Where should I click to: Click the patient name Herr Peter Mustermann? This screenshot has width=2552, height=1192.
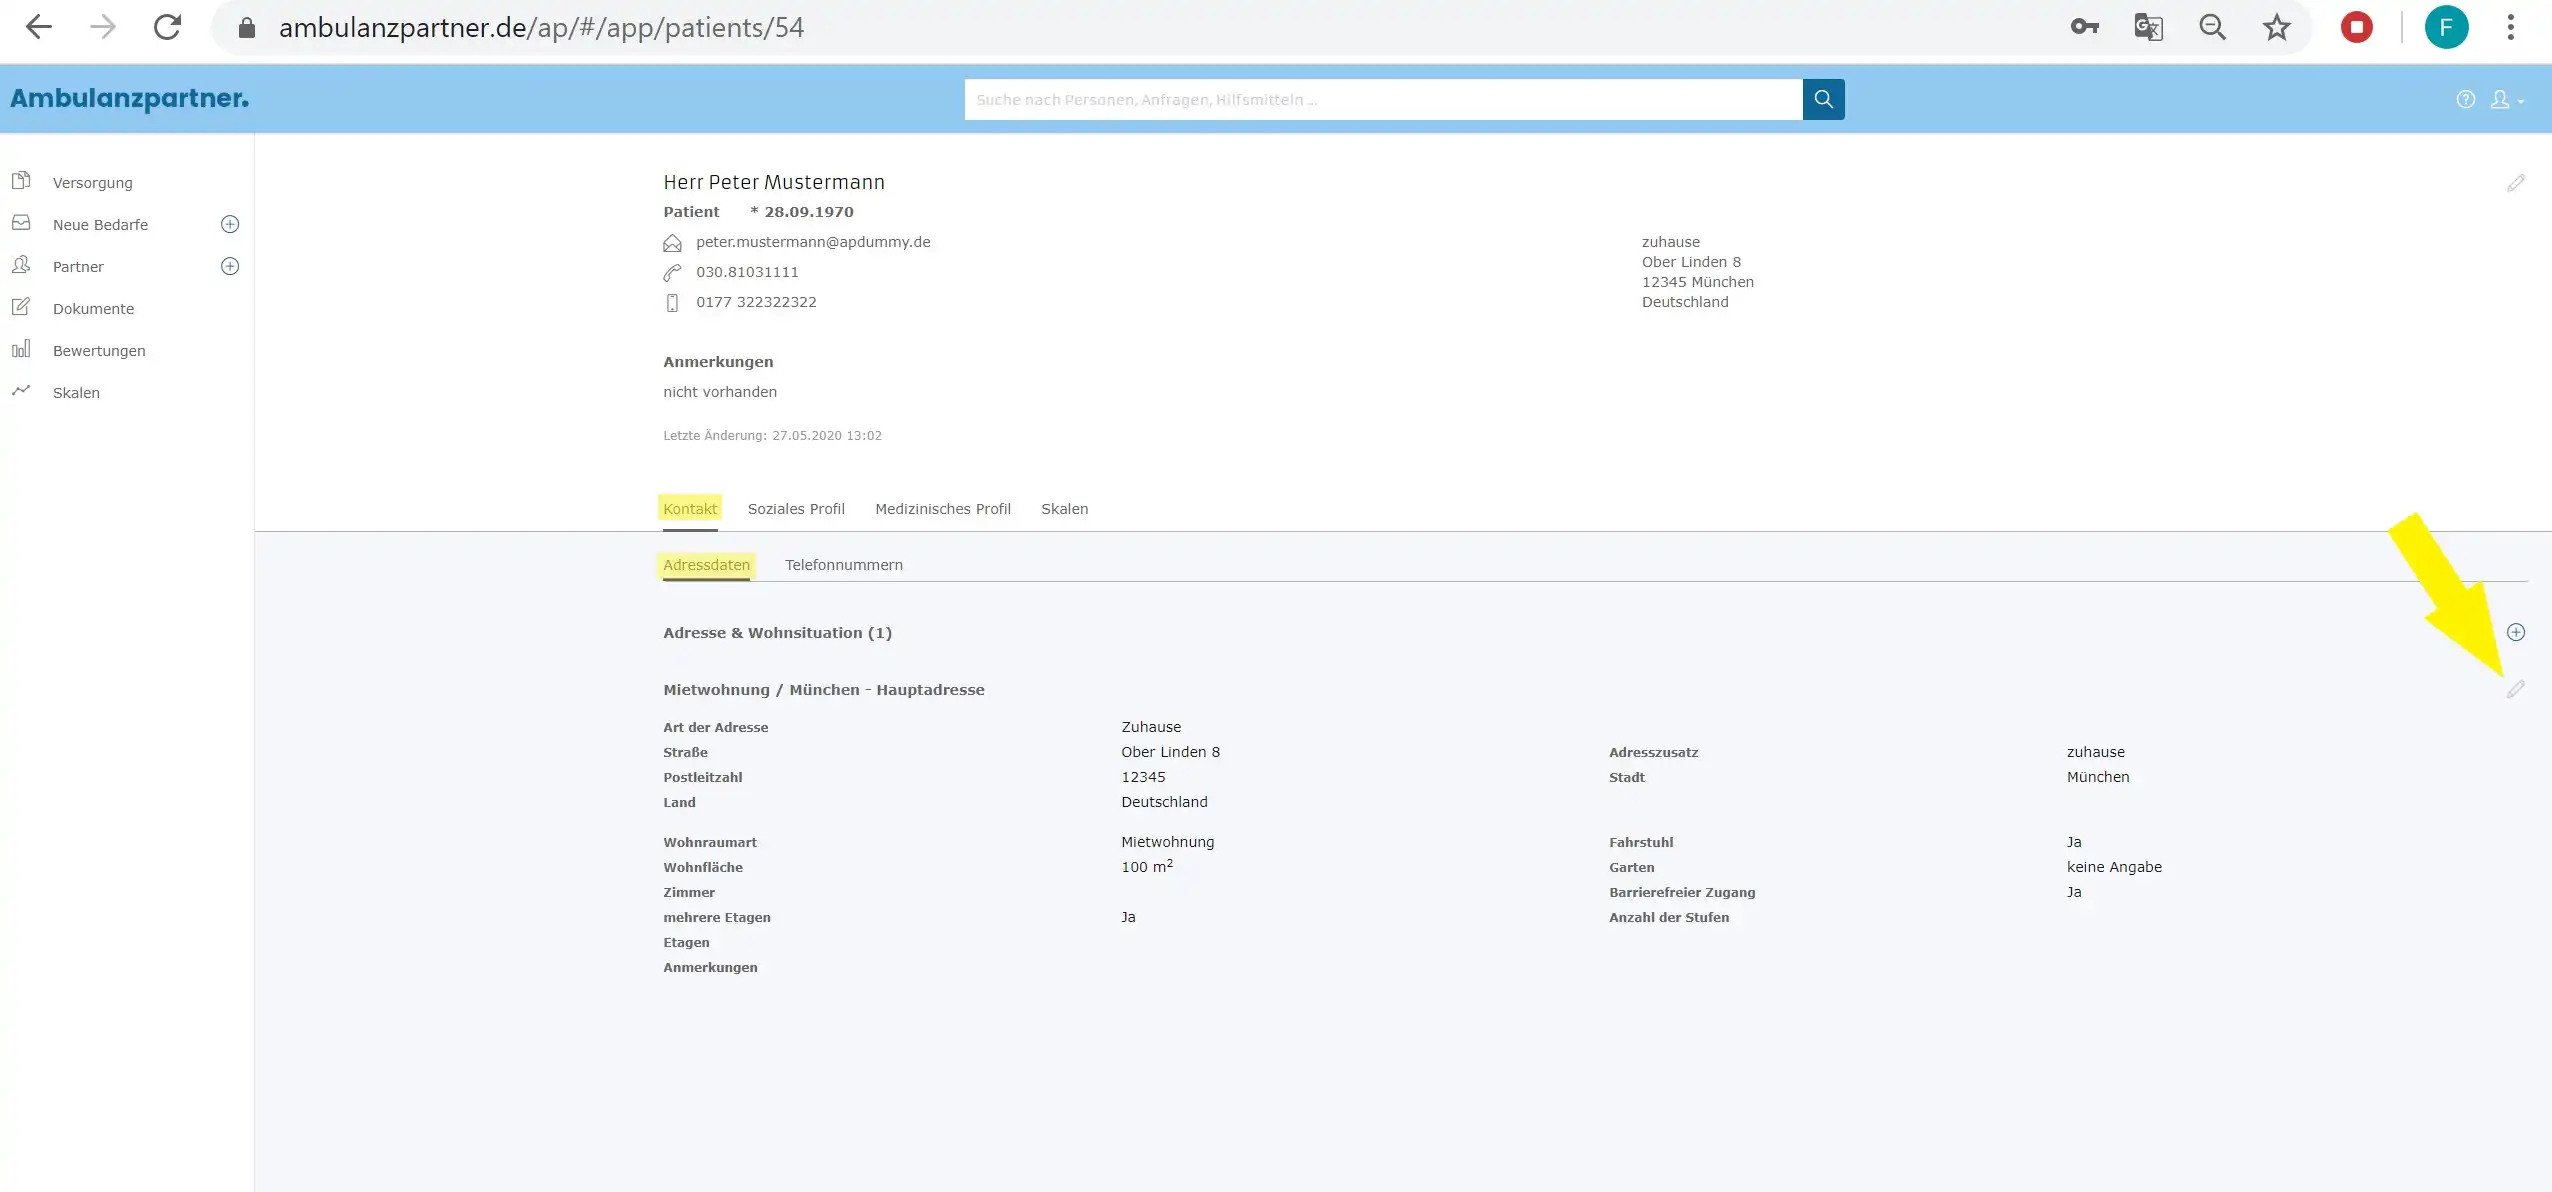(774, 182)
